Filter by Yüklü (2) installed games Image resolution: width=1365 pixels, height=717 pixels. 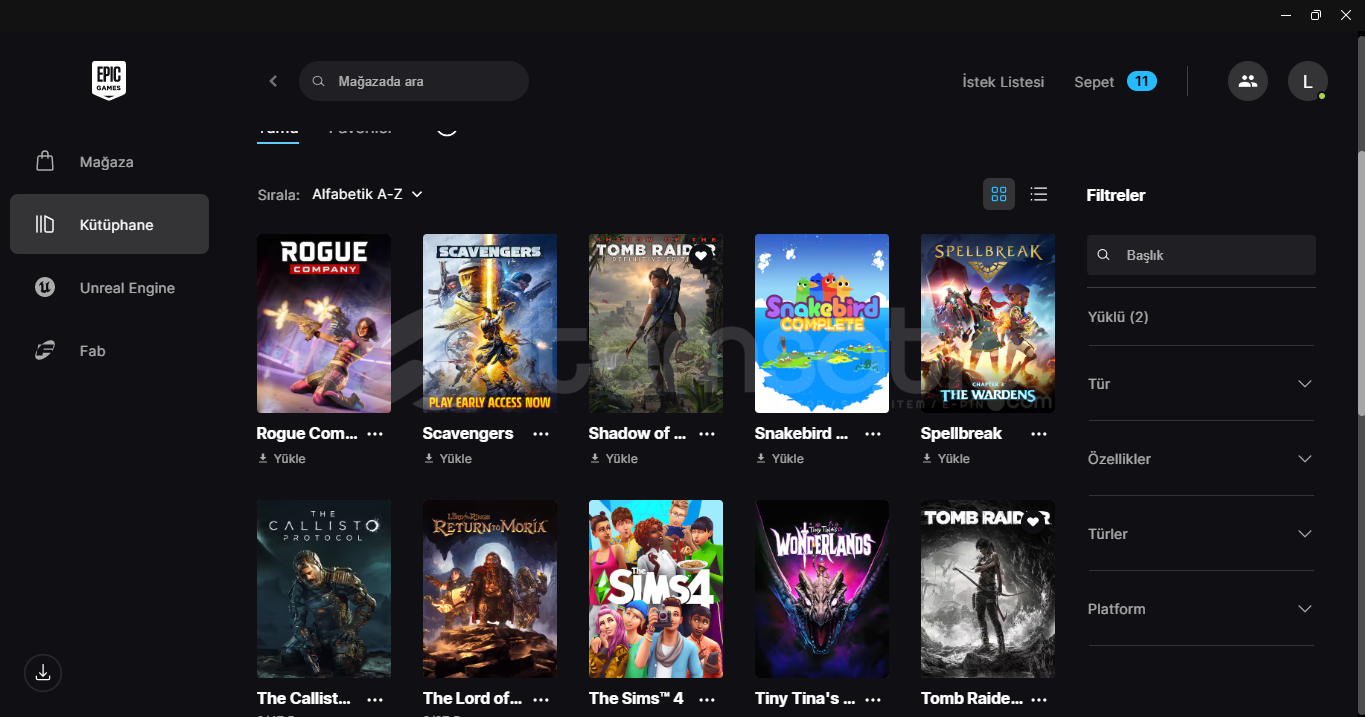tap(1118, 317)
